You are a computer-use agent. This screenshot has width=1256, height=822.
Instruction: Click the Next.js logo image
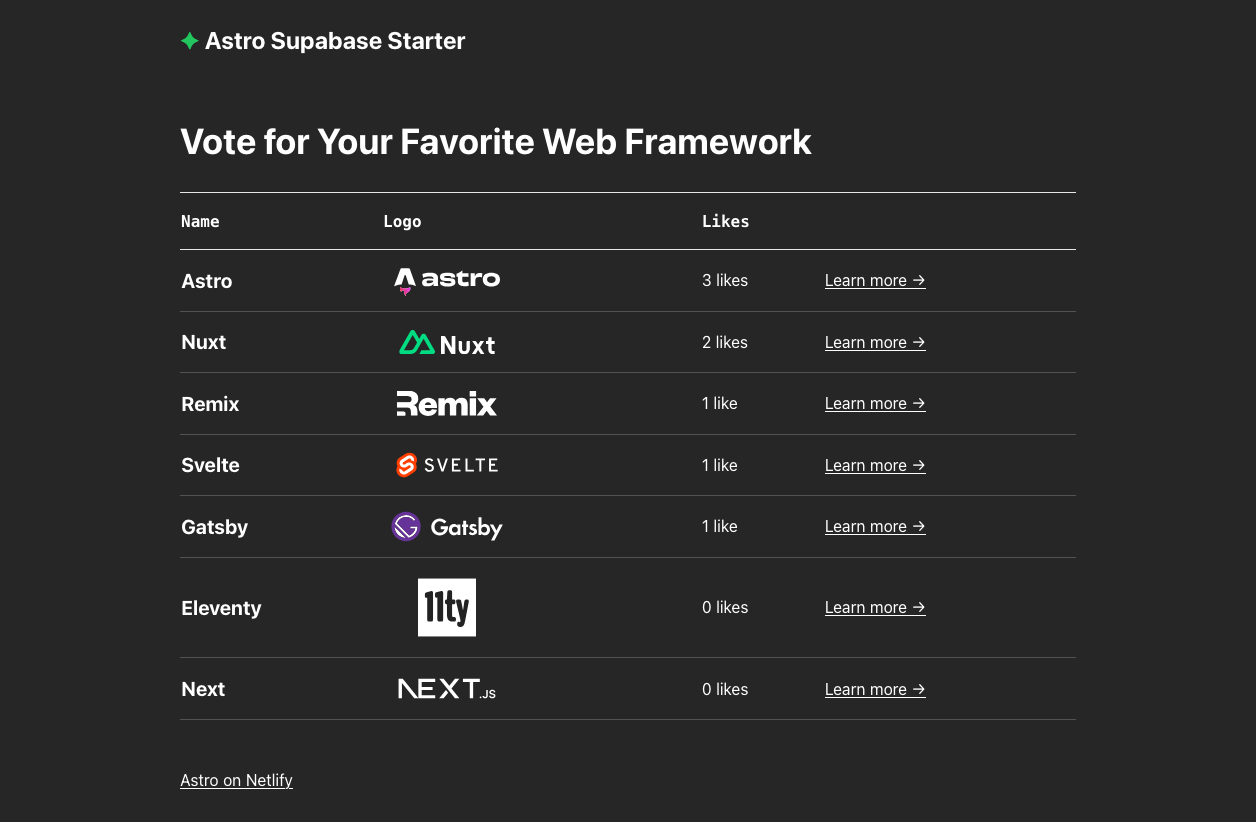tap(447, 689)
